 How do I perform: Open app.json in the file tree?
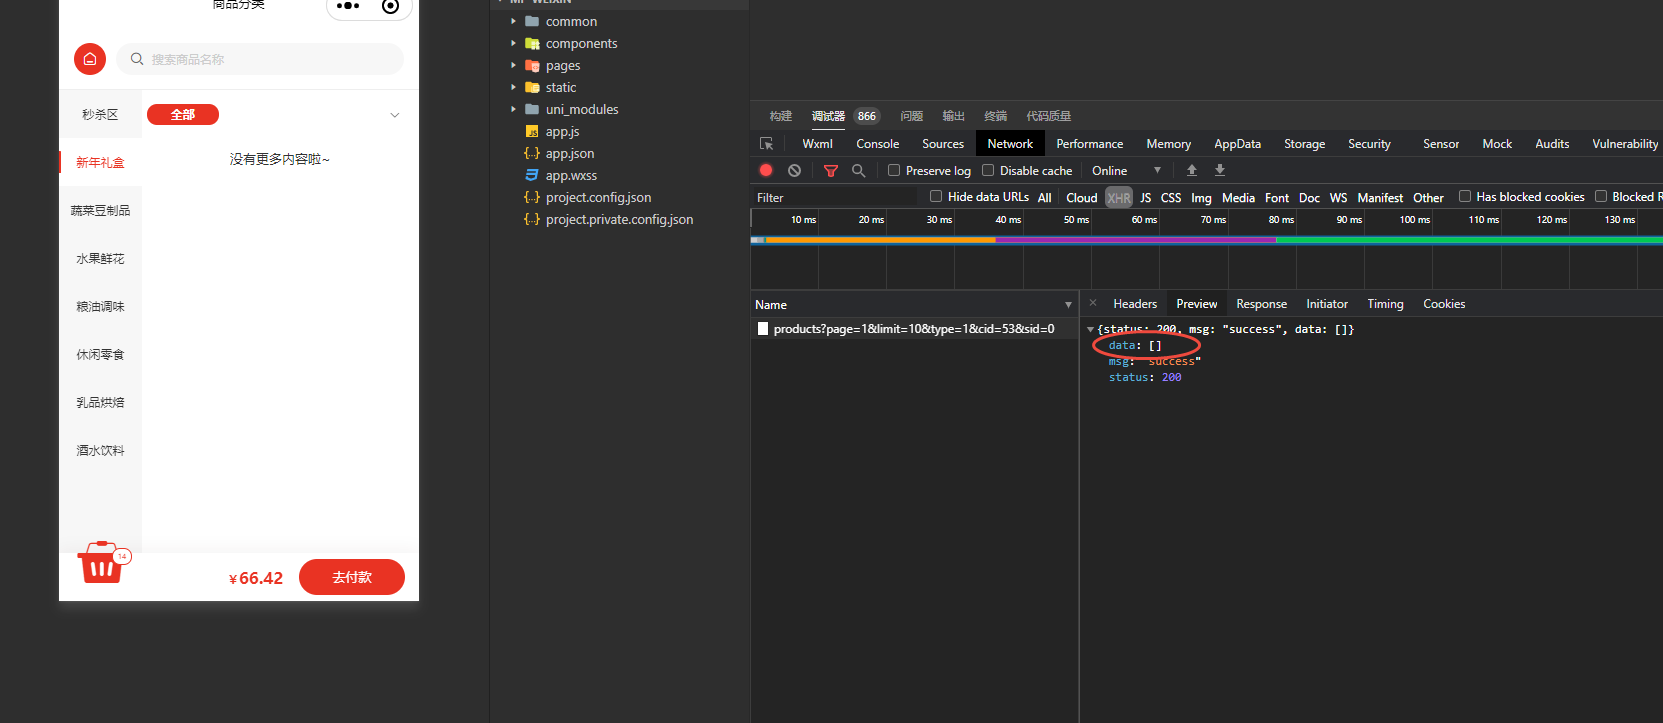570,154
